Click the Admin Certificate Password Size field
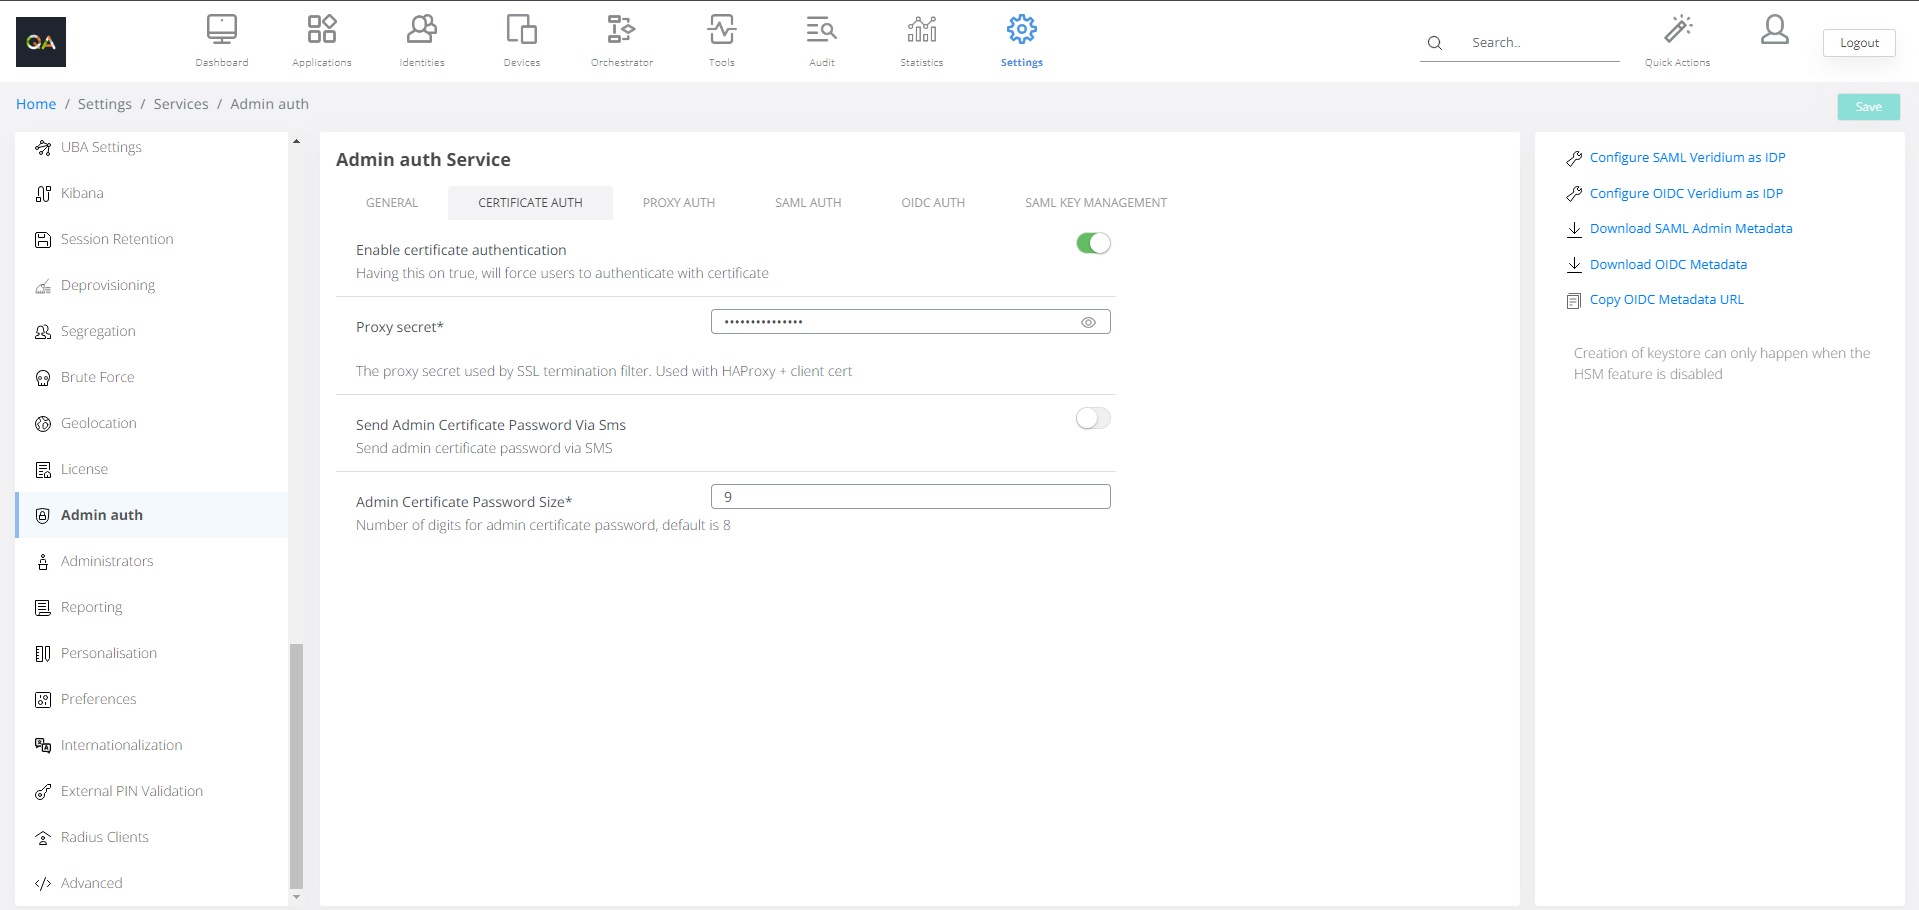Image resolution: width=1919 pixels, height=910 pixels. tap(910, 497)
